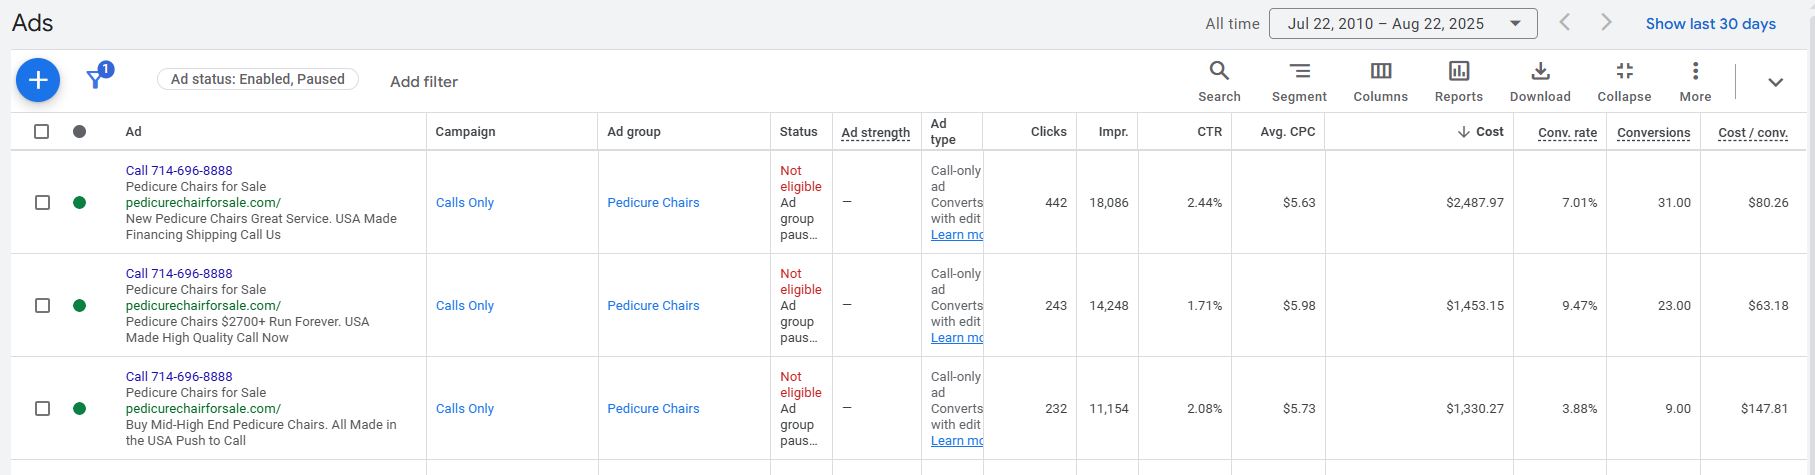Click the $2,487.97 cost value

(x=1475, y=202)
